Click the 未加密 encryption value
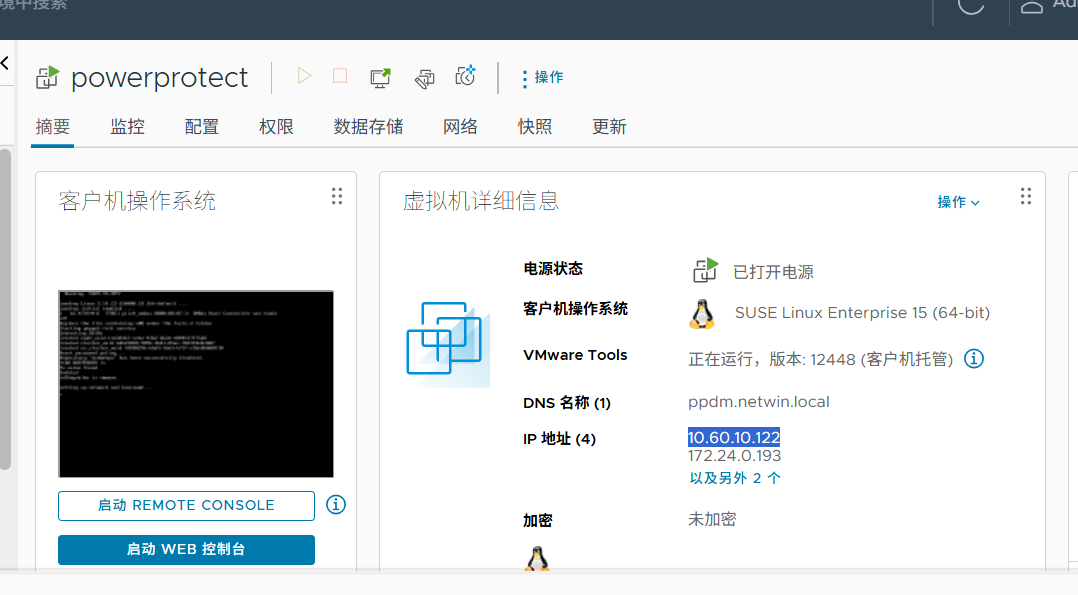 tap(712, 519)
